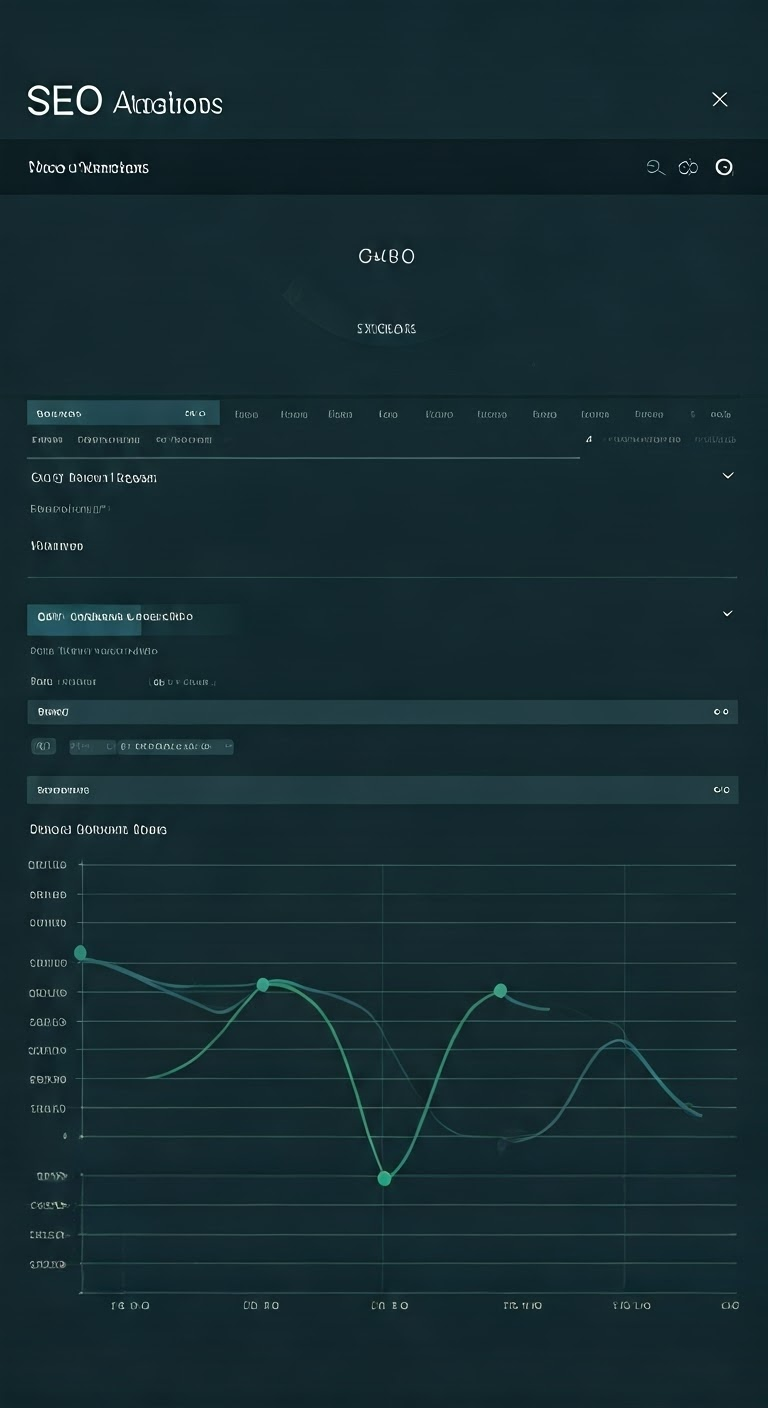Toggle the highlighted first tab's switch control
The width and height of the screenshot is (768, 1408).
pos(196,413)
